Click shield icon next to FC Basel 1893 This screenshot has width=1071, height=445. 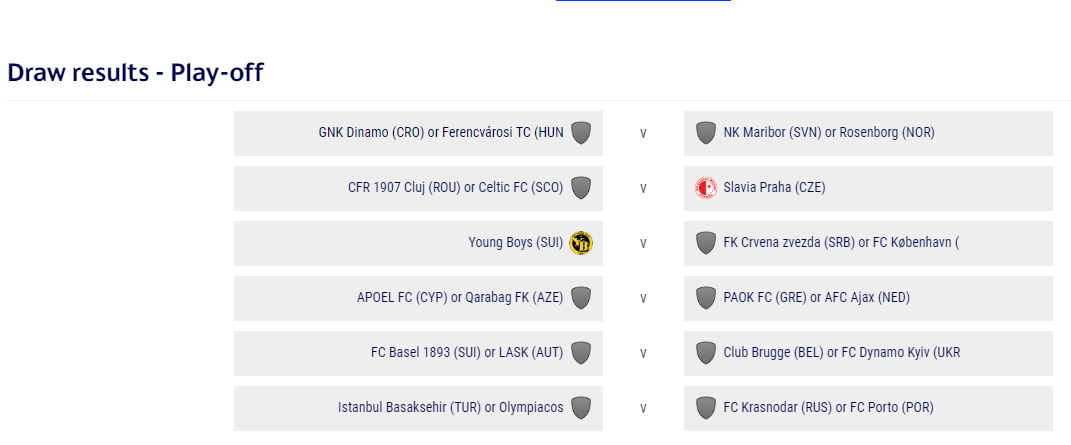(x=581, y=353)
